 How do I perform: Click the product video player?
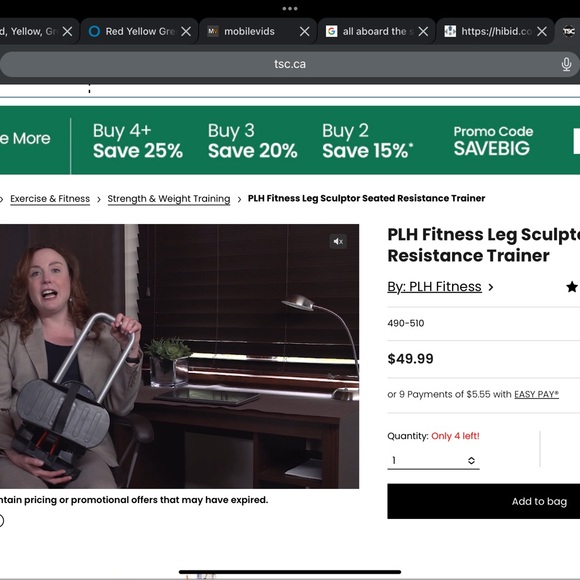pyautogui.click(x=179, y=356)
